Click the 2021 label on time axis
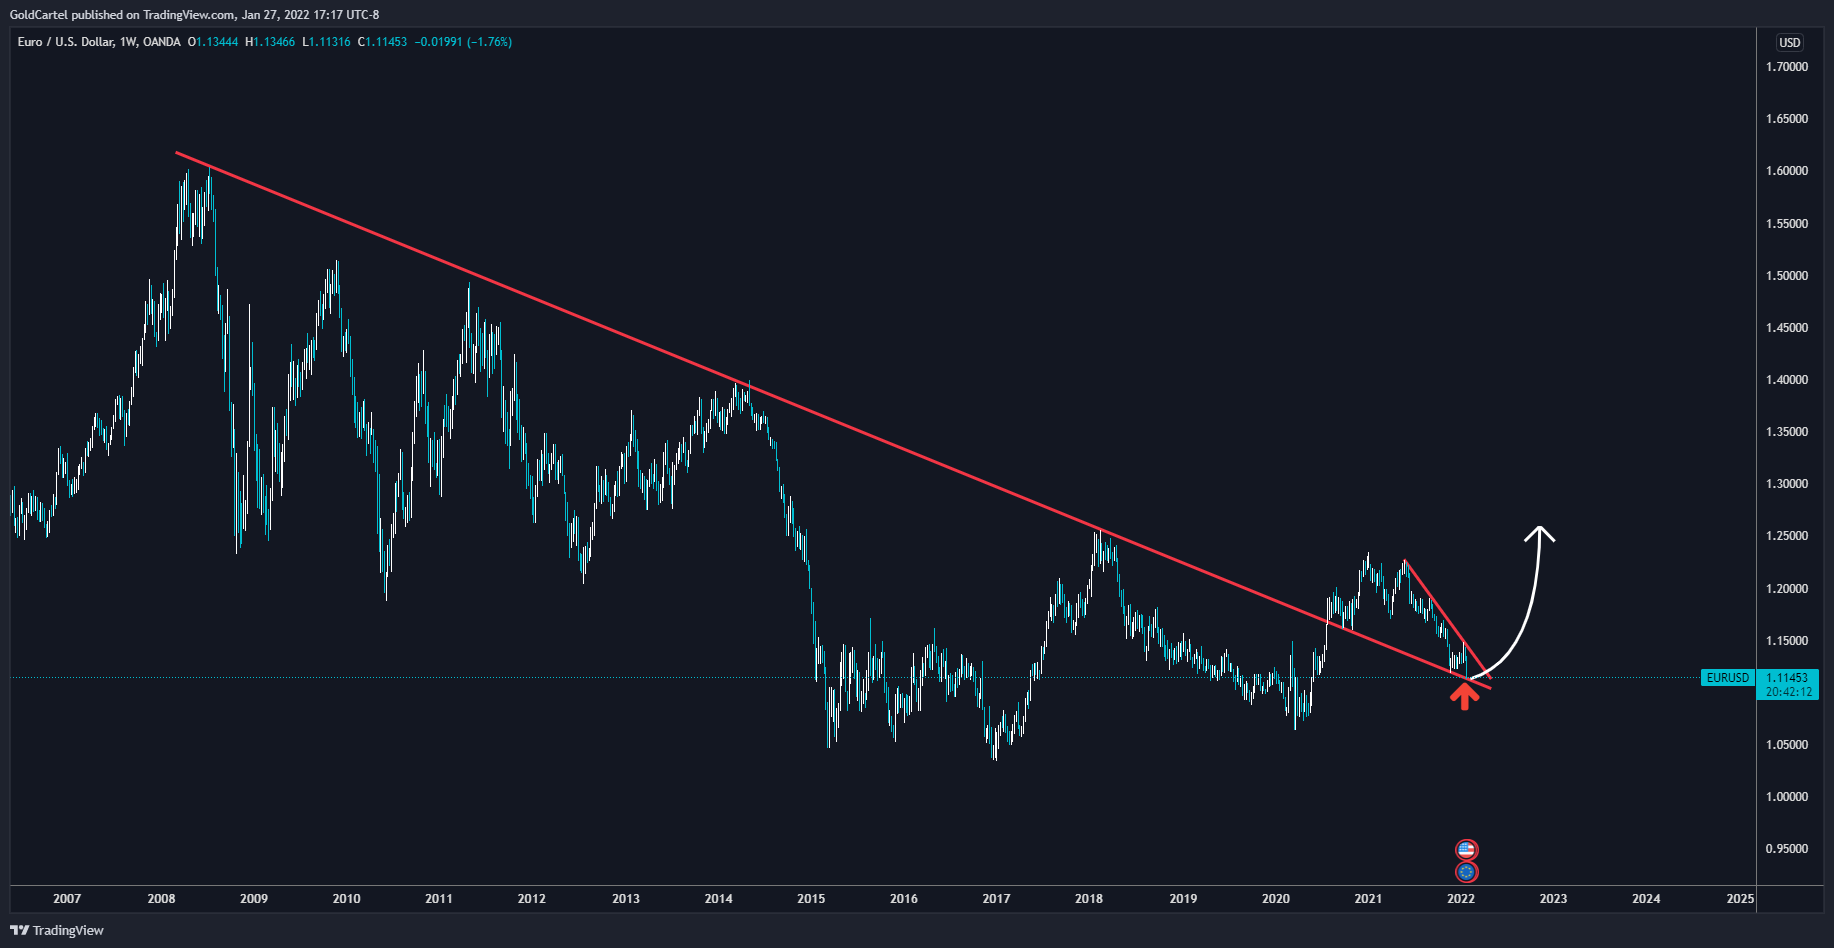The image size is (1834, 948). point(1368,898)
